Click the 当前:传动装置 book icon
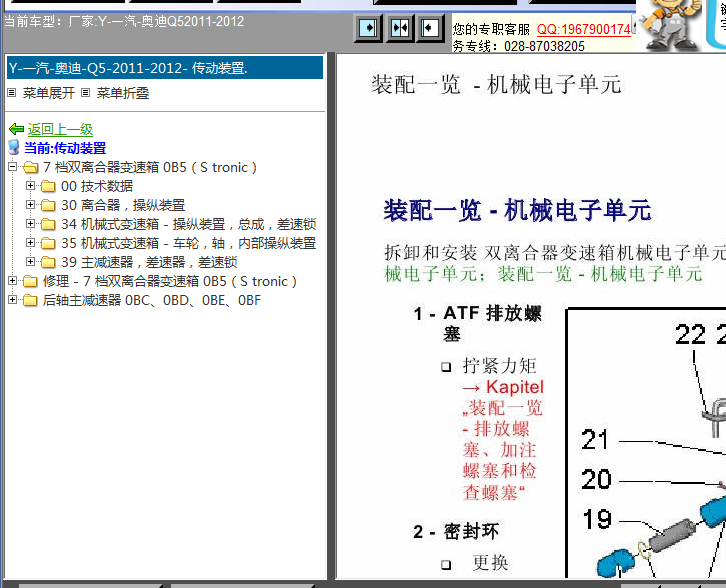The width and height of the screenshot is (726, 588). coord(14,148)
